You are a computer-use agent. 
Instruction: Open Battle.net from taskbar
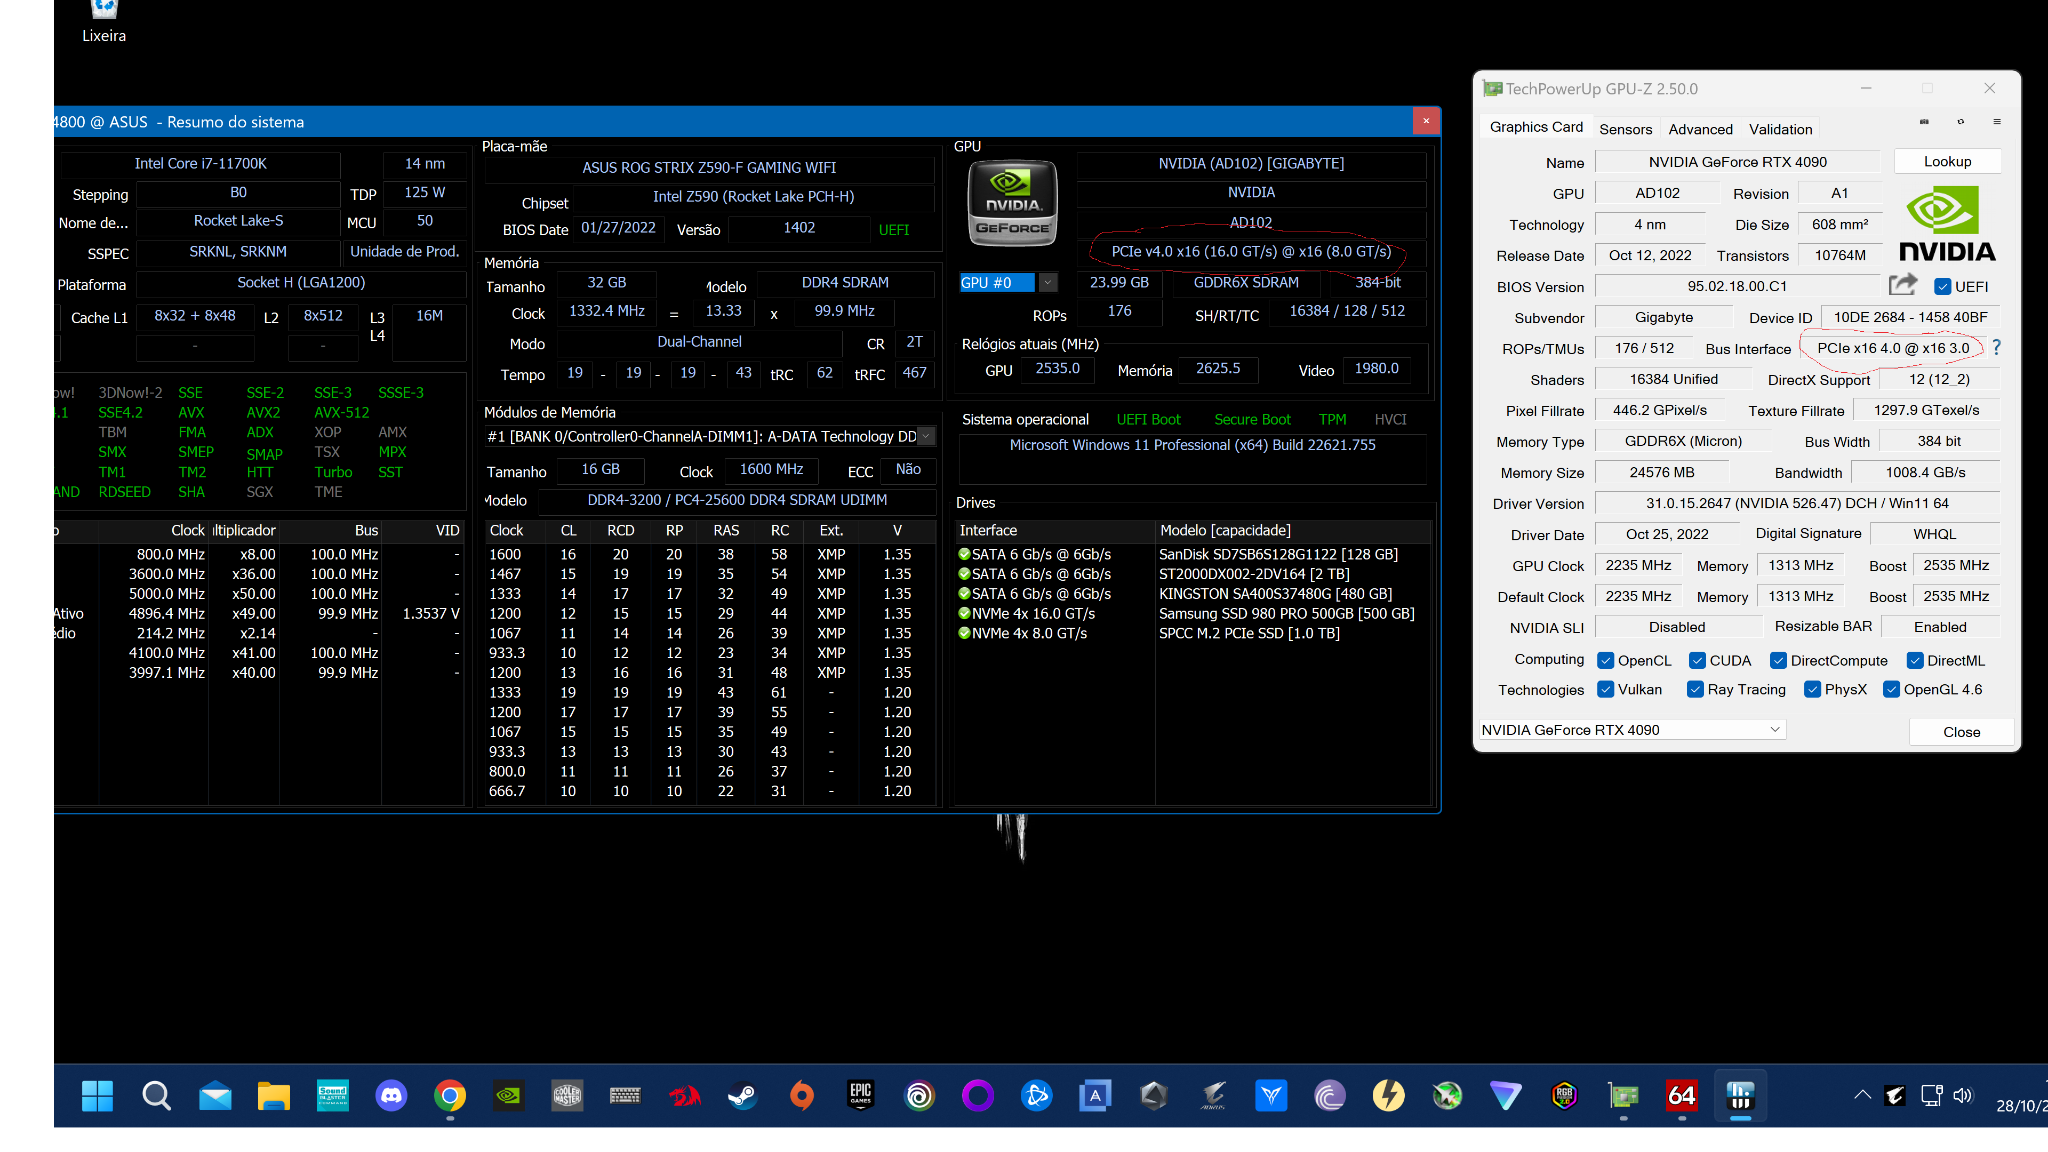[x=1037, y=1096]
